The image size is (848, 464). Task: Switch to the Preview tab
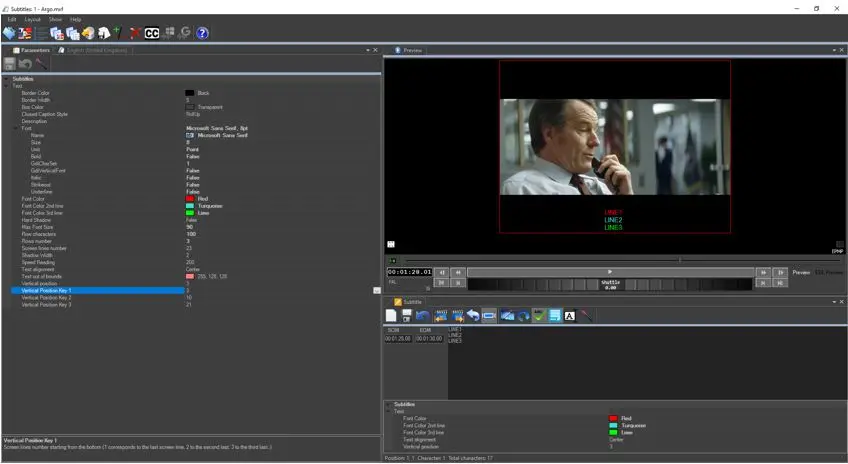click(409, 50)
